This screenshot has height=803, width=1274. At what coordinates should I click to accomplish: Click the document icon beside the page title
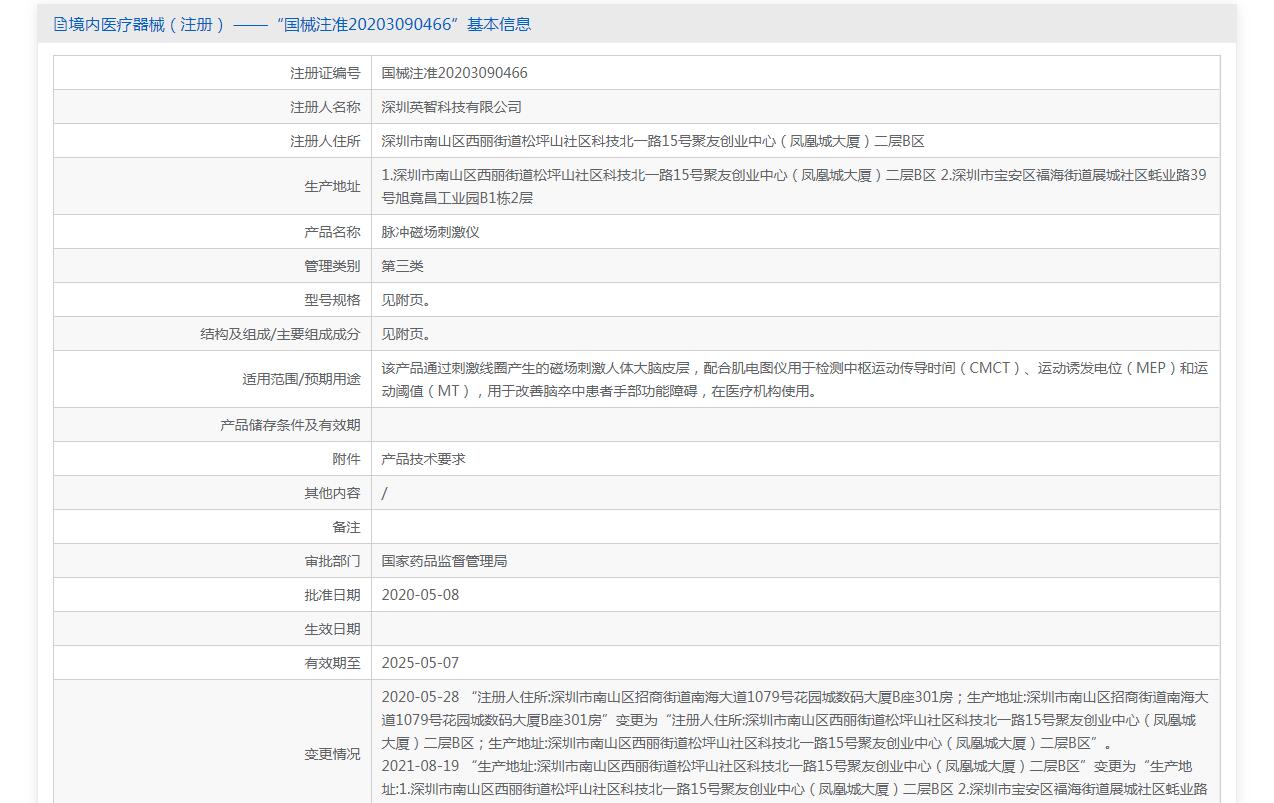pos(60,25)
